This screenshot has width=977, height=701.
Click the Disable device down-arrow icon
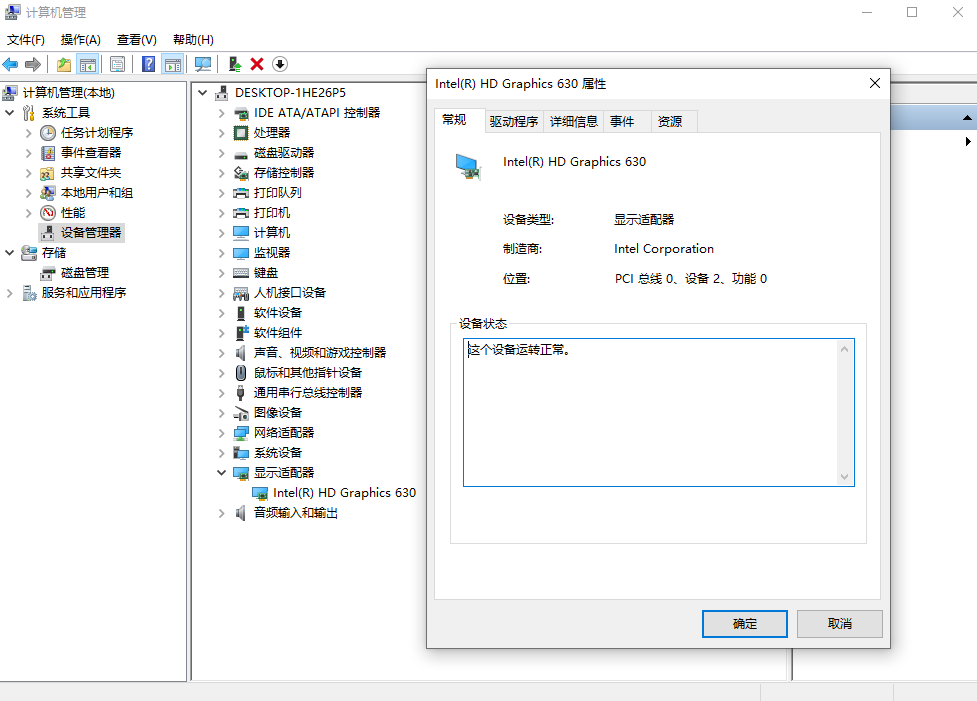[x=280, y=63]
